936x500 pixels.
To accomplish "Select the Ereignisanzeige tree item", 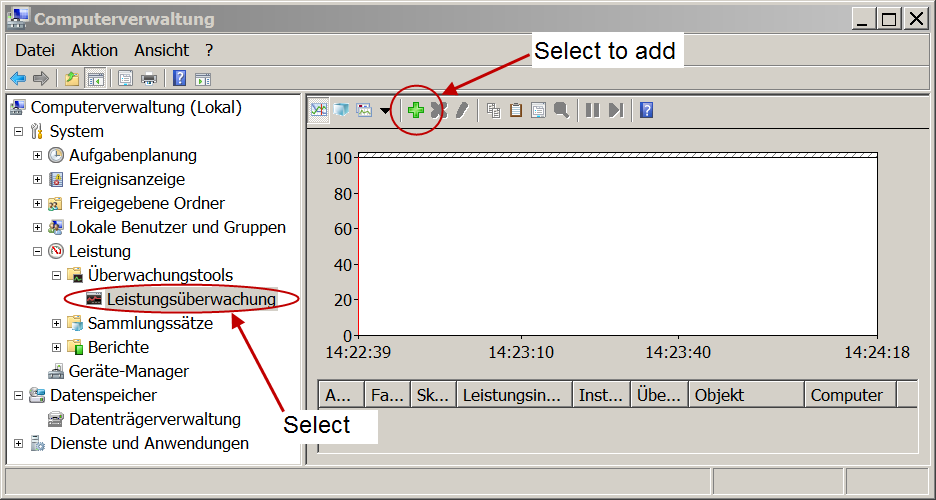I will coord(127,179).
